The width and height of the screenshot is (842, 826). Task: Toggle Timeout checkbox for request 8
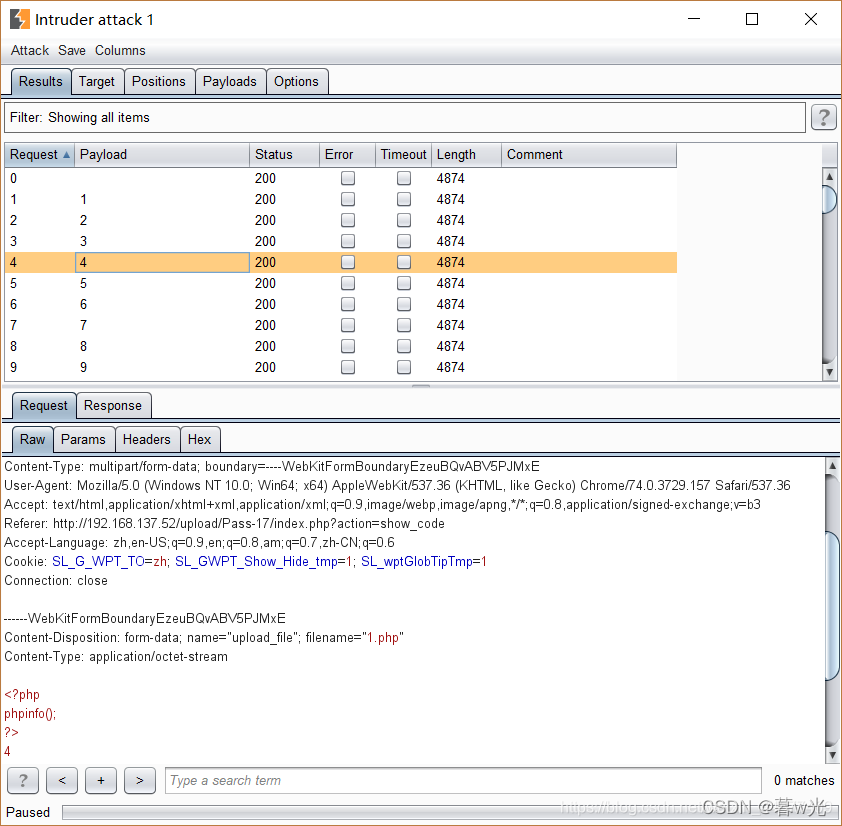pyautogui.click(x=404, y=346)
